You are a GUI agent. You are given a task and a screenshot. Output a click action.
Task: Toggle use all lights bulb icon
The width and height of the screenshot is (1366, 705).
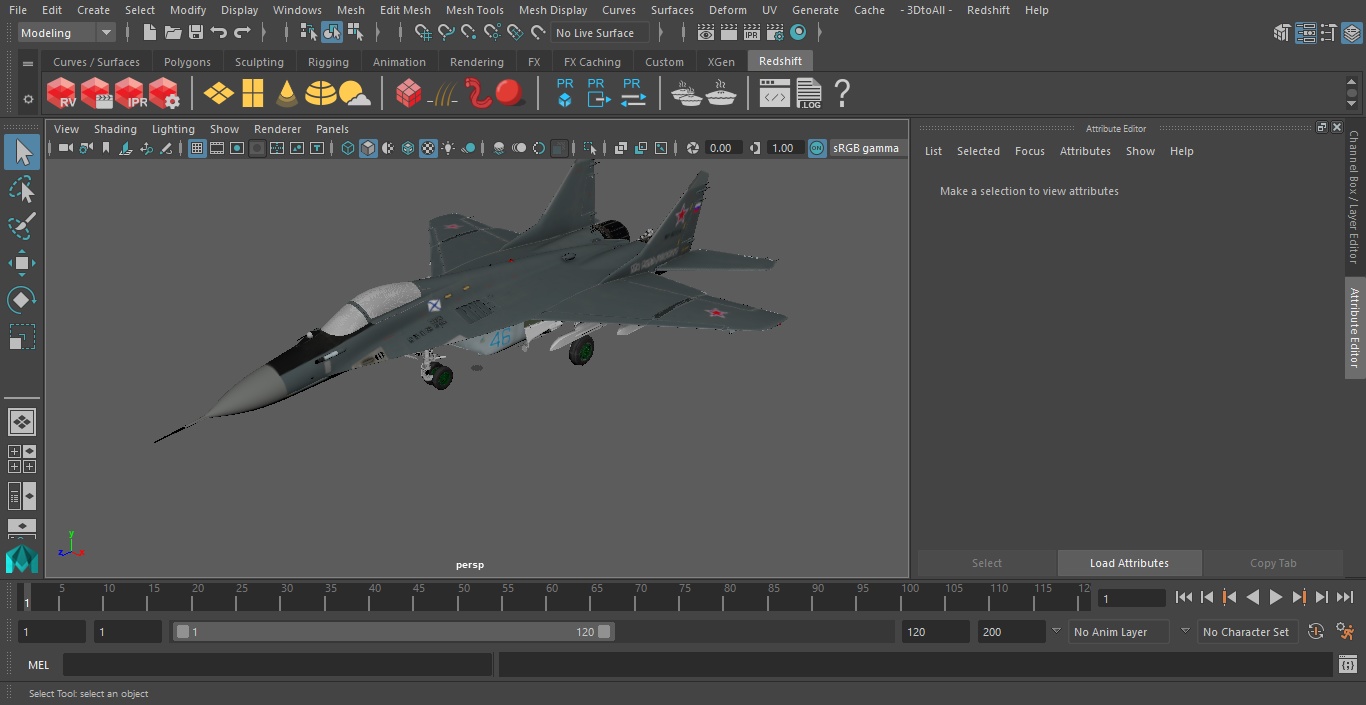pos(448,148)
